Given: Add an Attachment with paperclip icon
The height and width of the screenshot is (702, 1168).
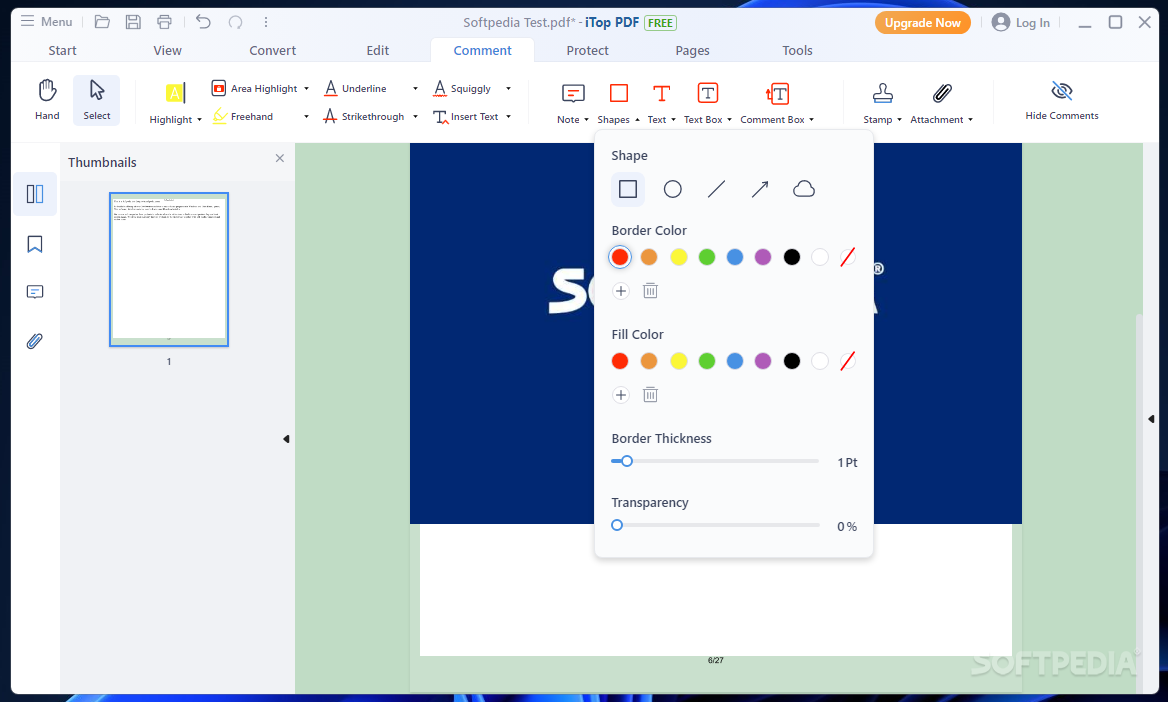Looking at the screenshot, I should (942, 93).
